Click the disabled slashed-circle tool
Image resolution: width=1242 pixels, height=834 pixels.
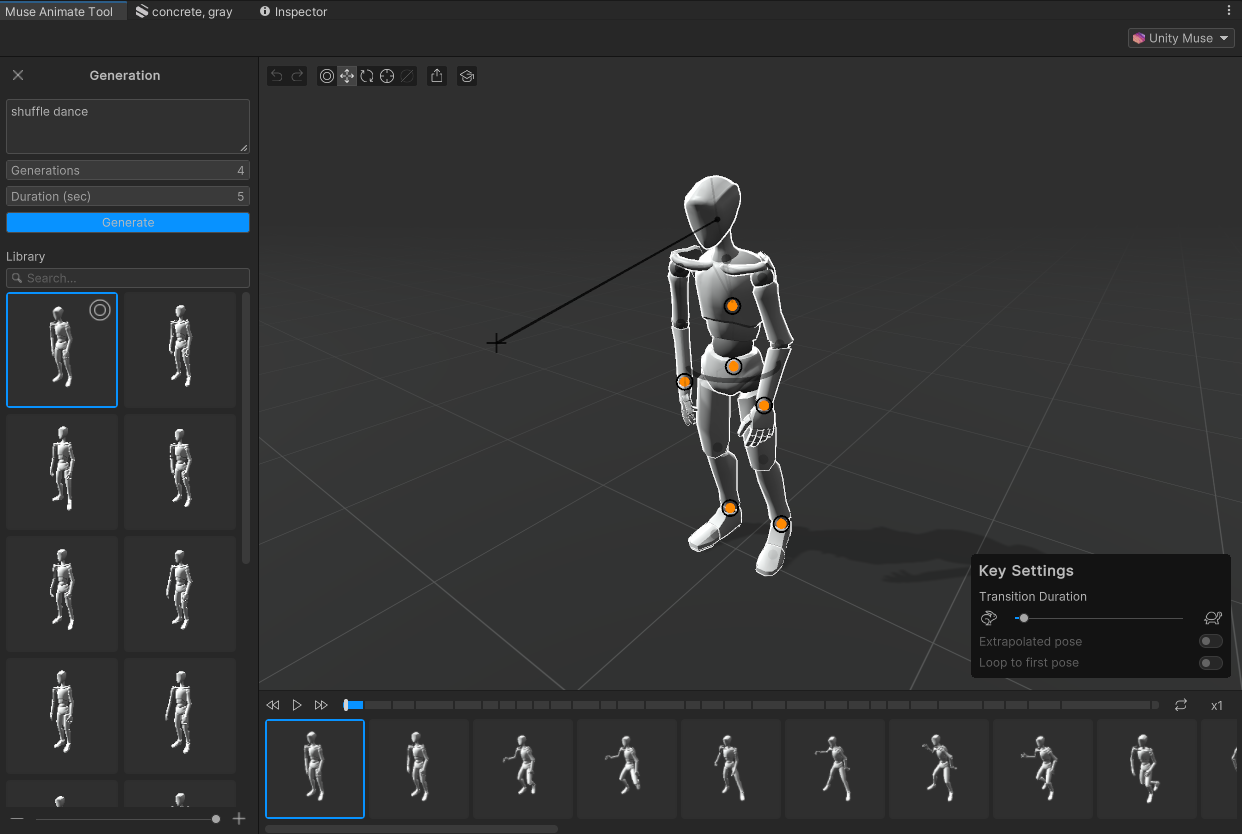[x=407, y=76]
